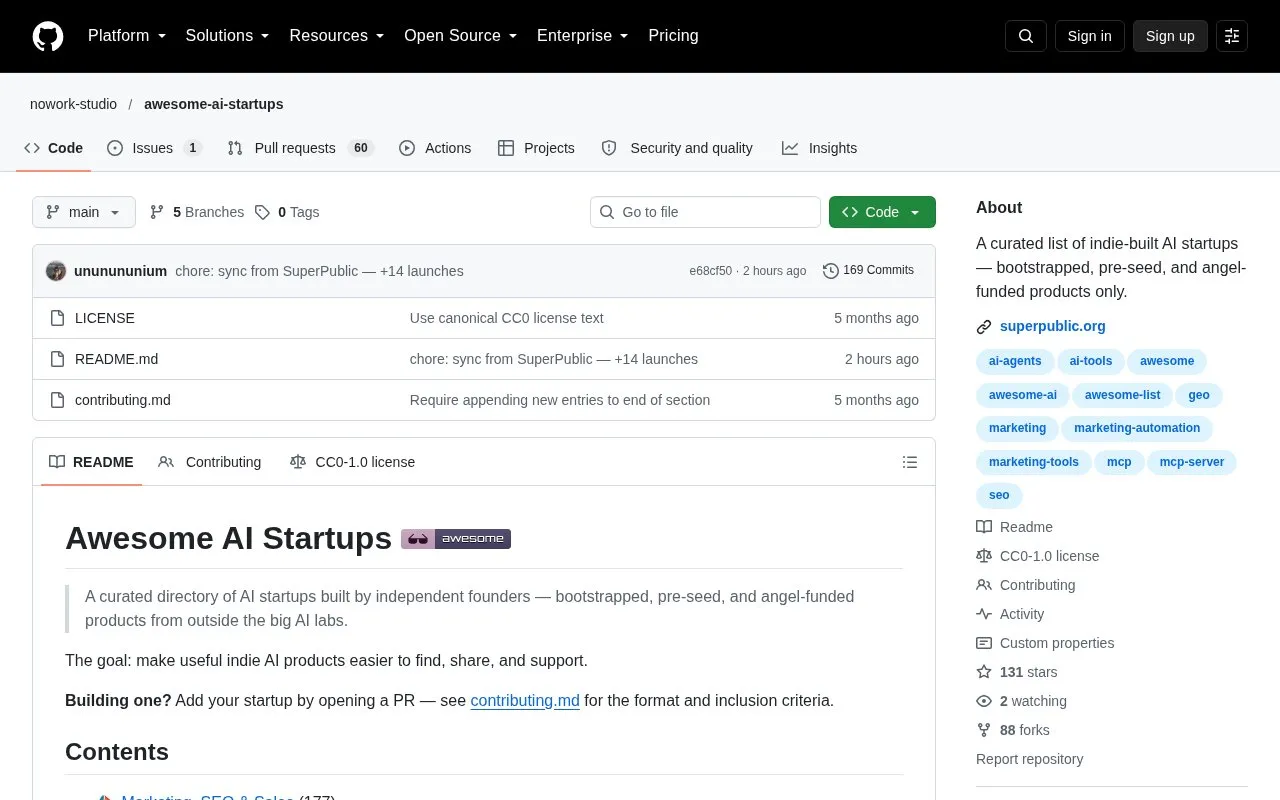Click the Sign in button
This screenshot has height=800, width=1280.
[x=1089, y=36]
